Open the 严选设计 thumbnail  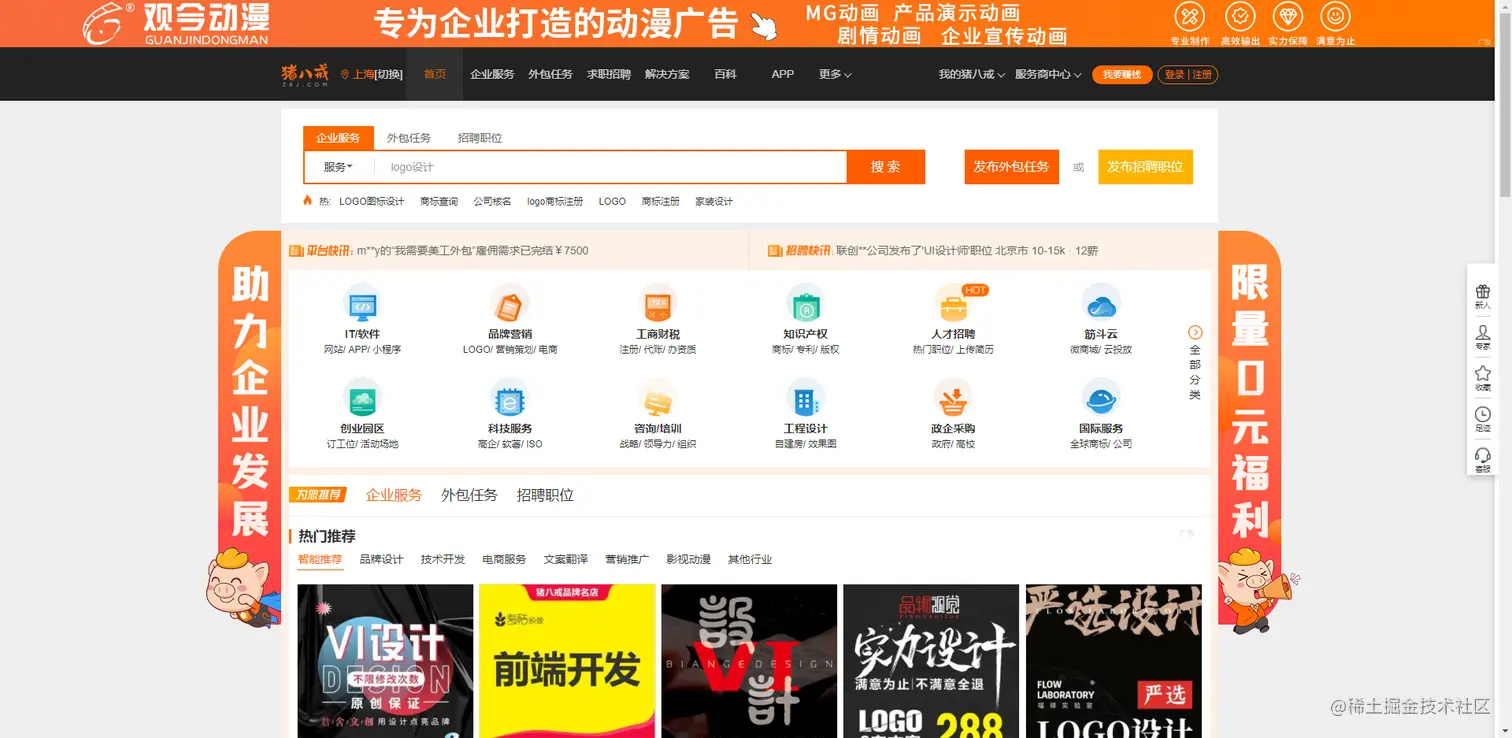pyautogui.click(x=1113, y=661)
